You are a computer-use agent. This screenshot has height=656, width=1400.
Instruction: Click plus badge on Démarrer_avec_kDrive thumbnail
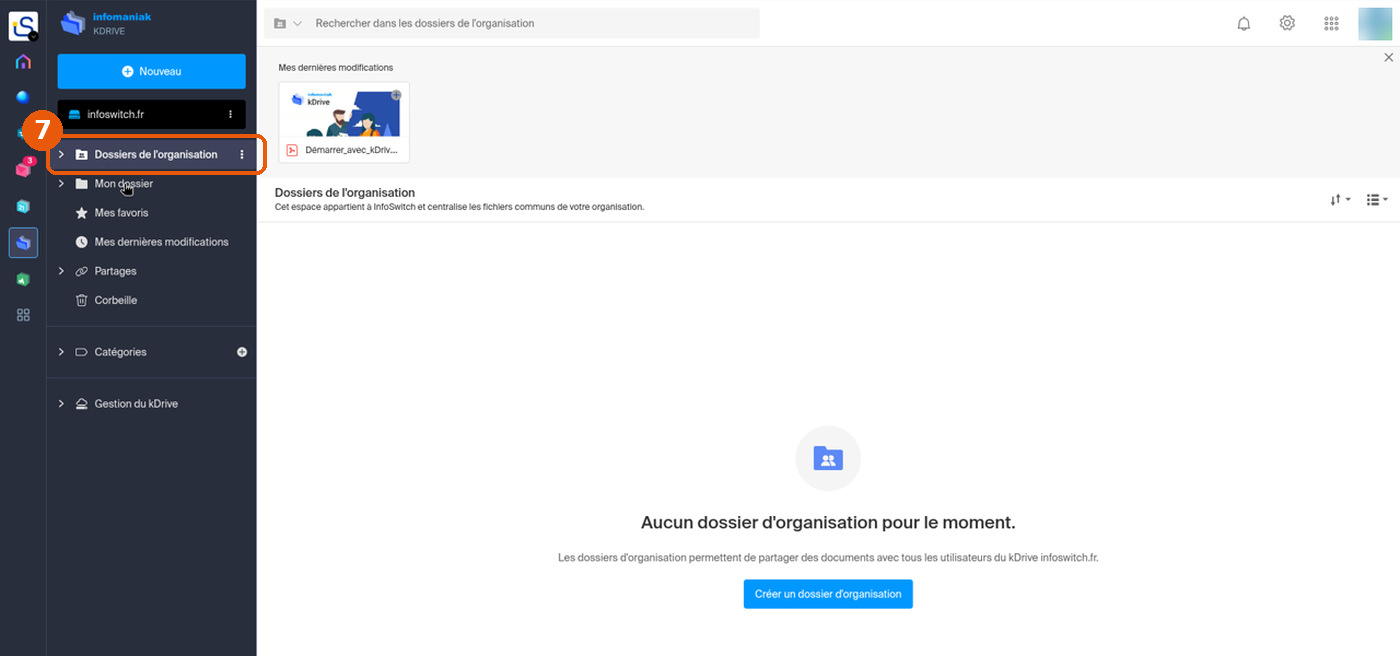pyautogui.click(x=396, y=95)
